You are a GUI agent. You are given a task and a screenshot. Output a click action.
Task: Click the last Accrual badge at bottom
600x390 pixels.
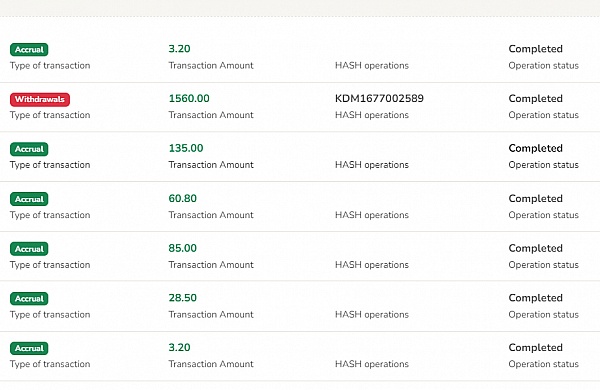[29, 348]
